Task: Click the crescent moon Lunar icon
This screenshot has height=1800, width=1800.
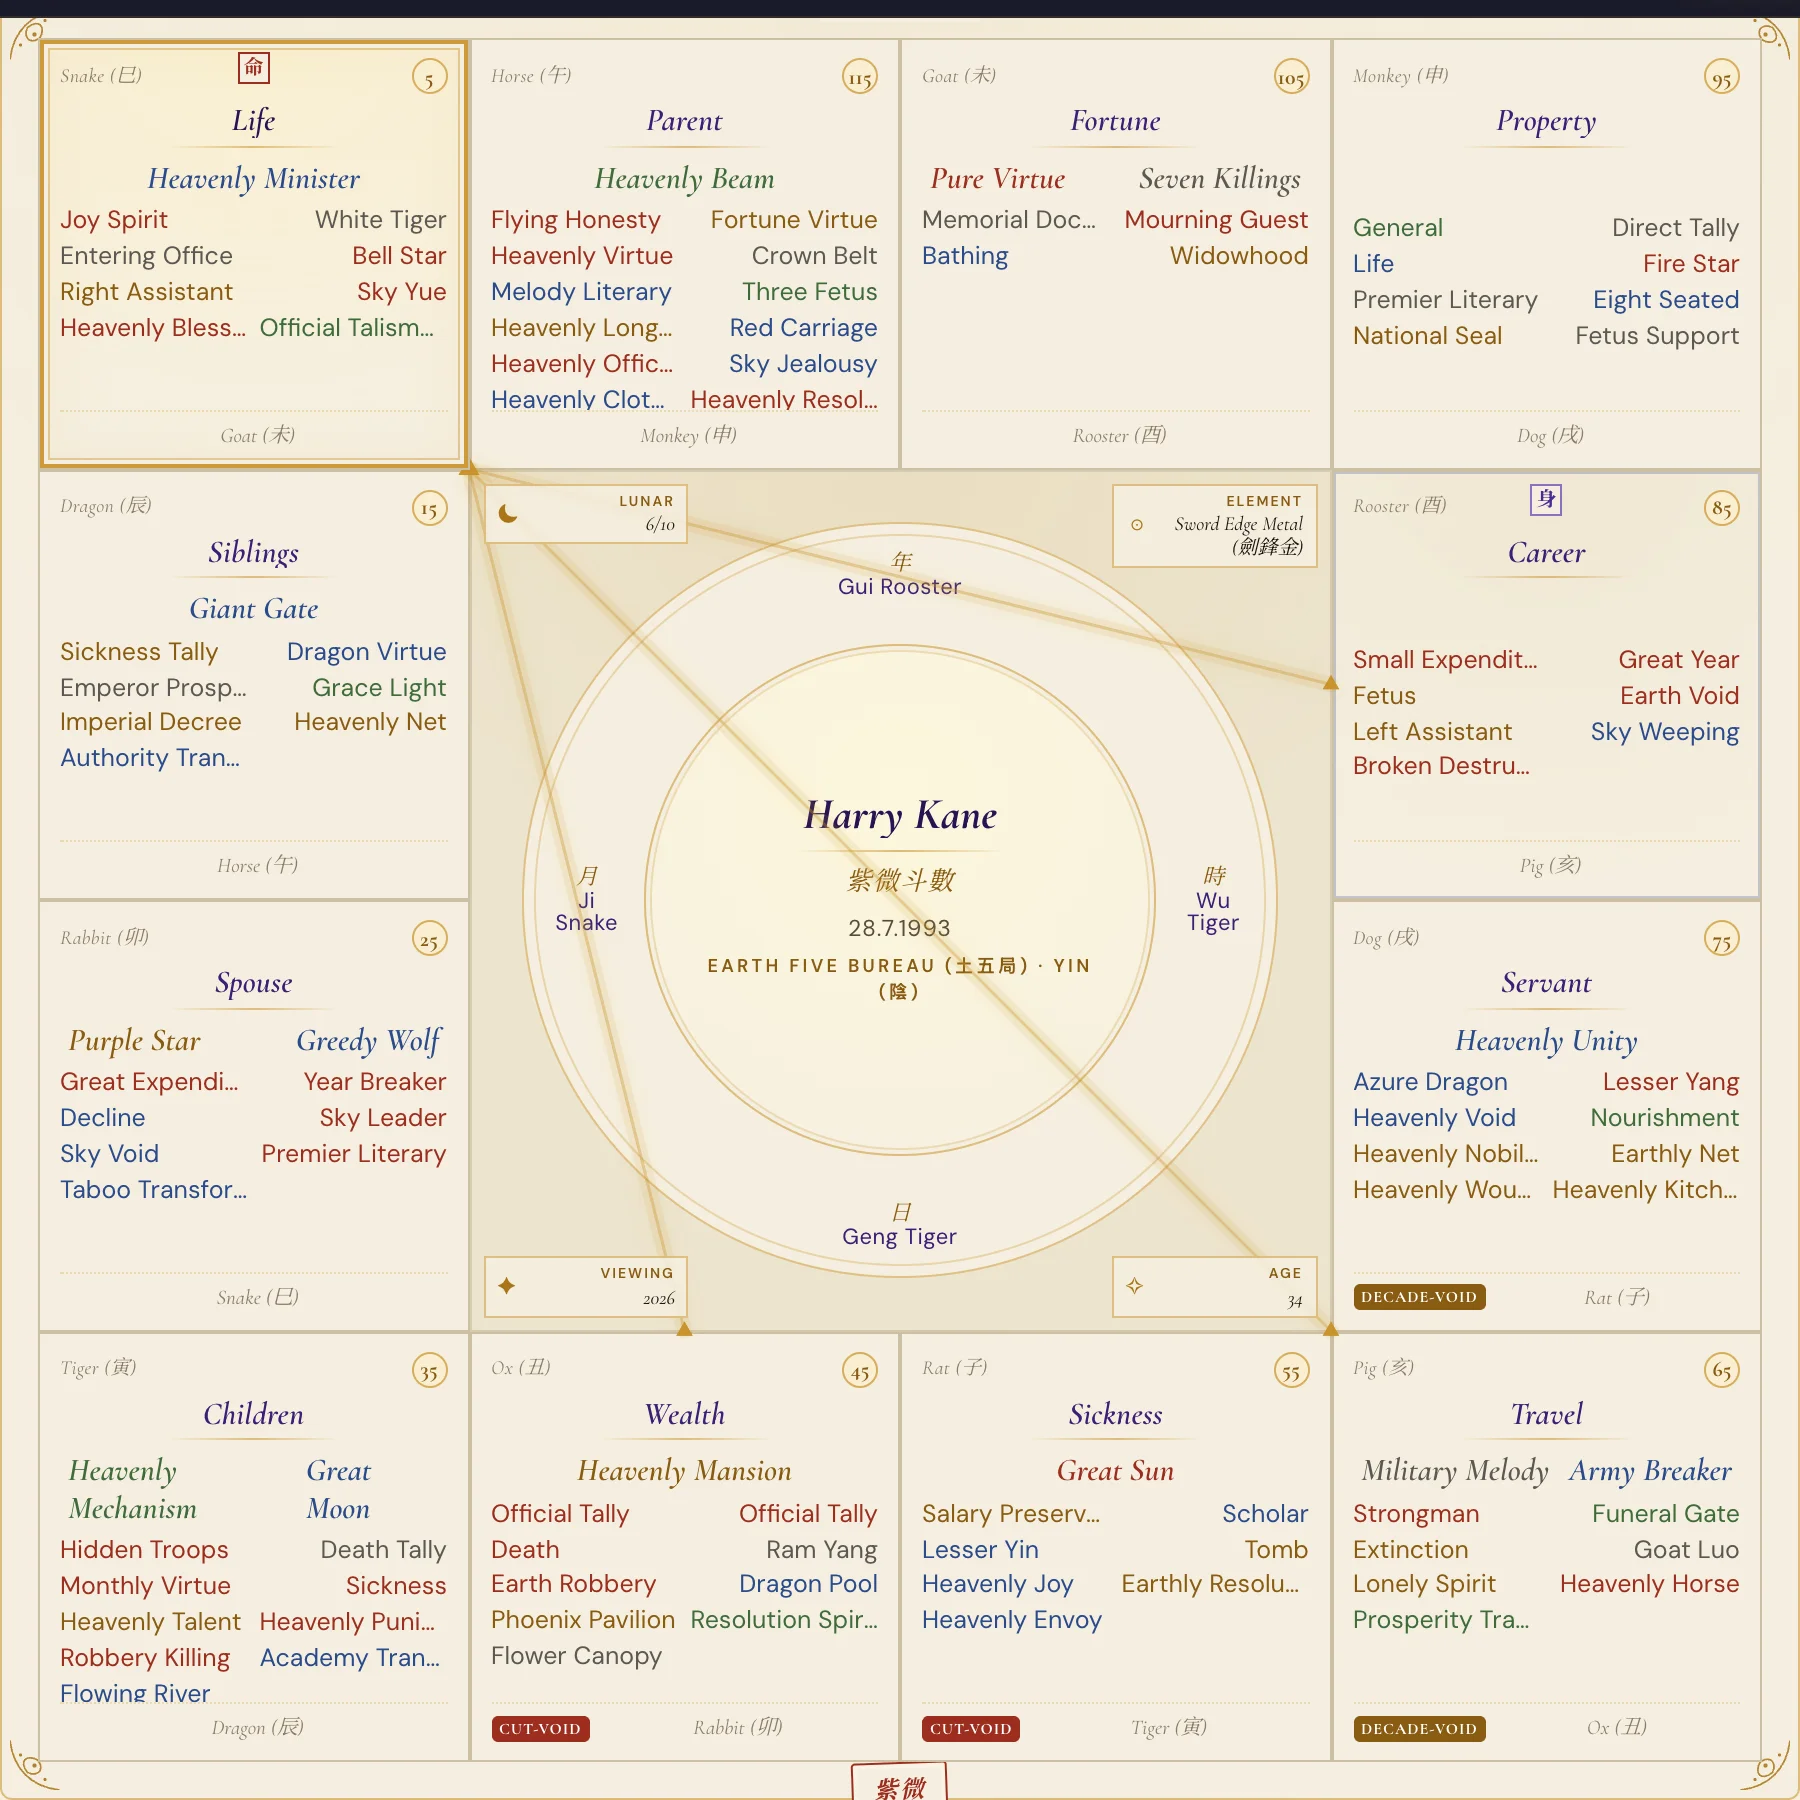Action: (508, 514)
